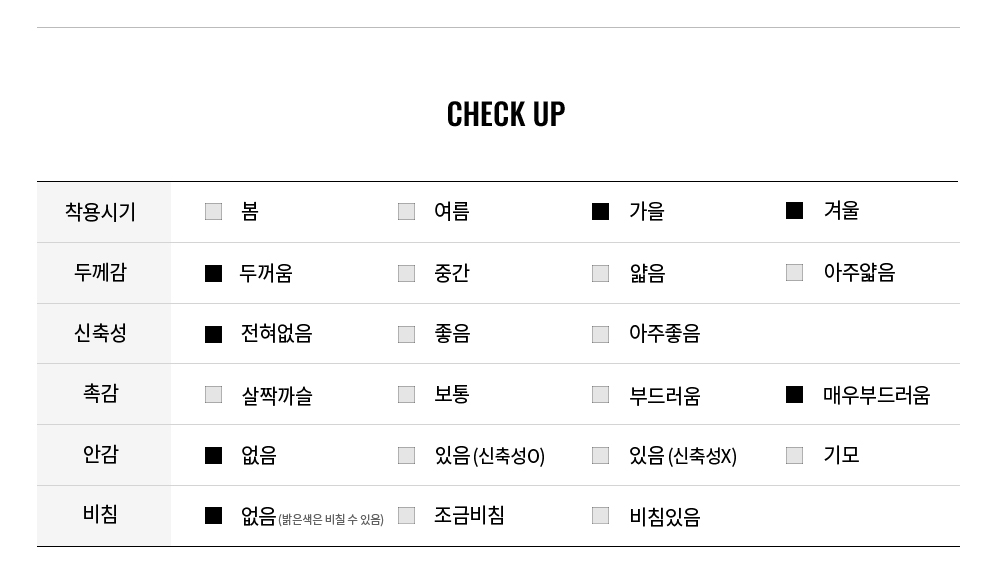1000x574 pixels.
Task: Uncheck the filled 가을 checkbox
Action: 600,211
